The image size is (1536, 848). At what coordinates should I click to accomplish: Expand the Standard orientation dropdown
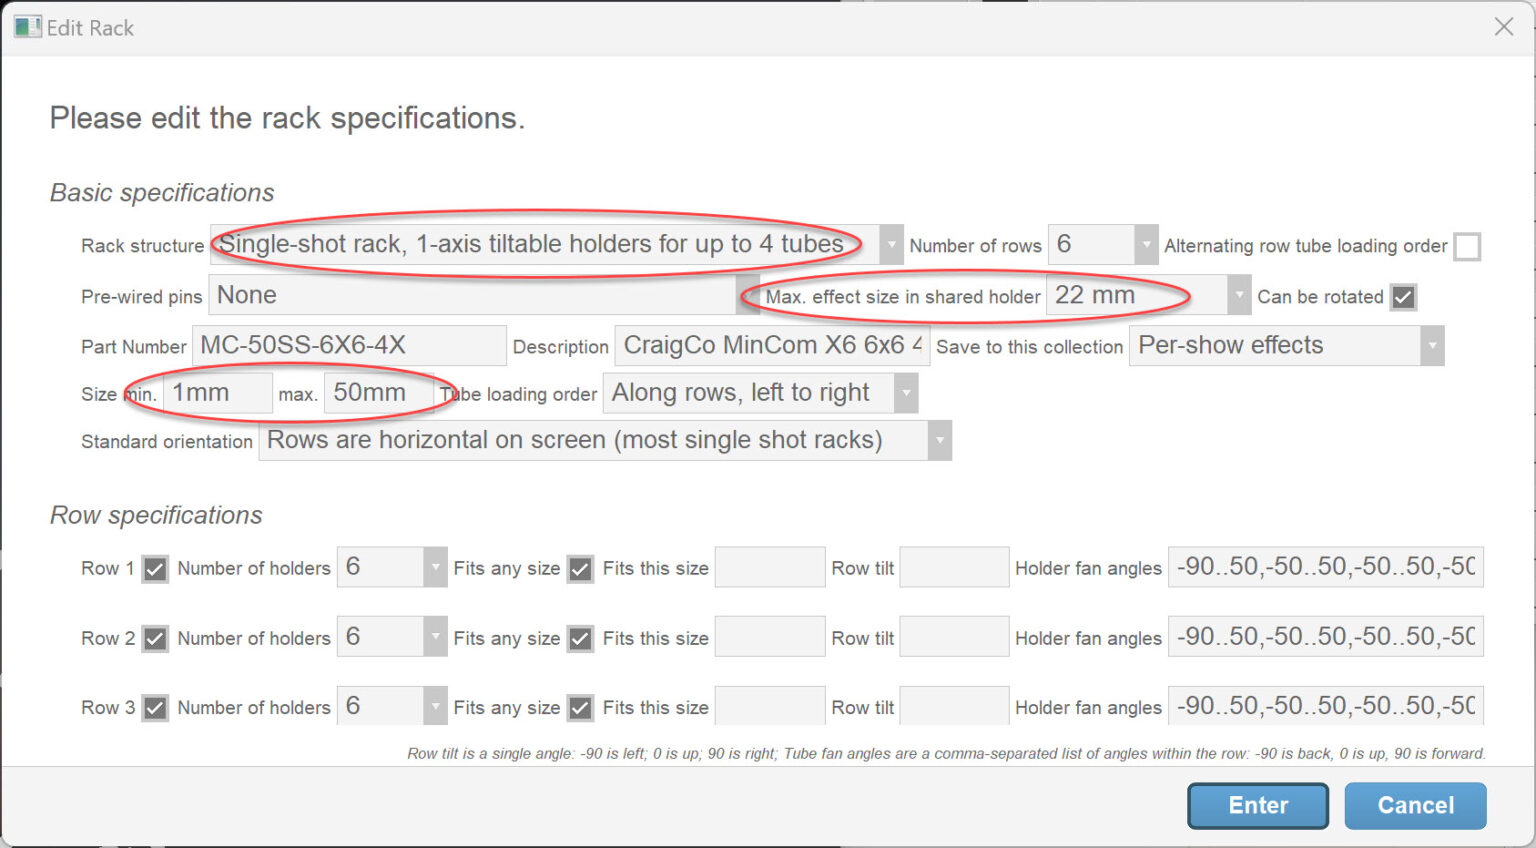(939, 441)
